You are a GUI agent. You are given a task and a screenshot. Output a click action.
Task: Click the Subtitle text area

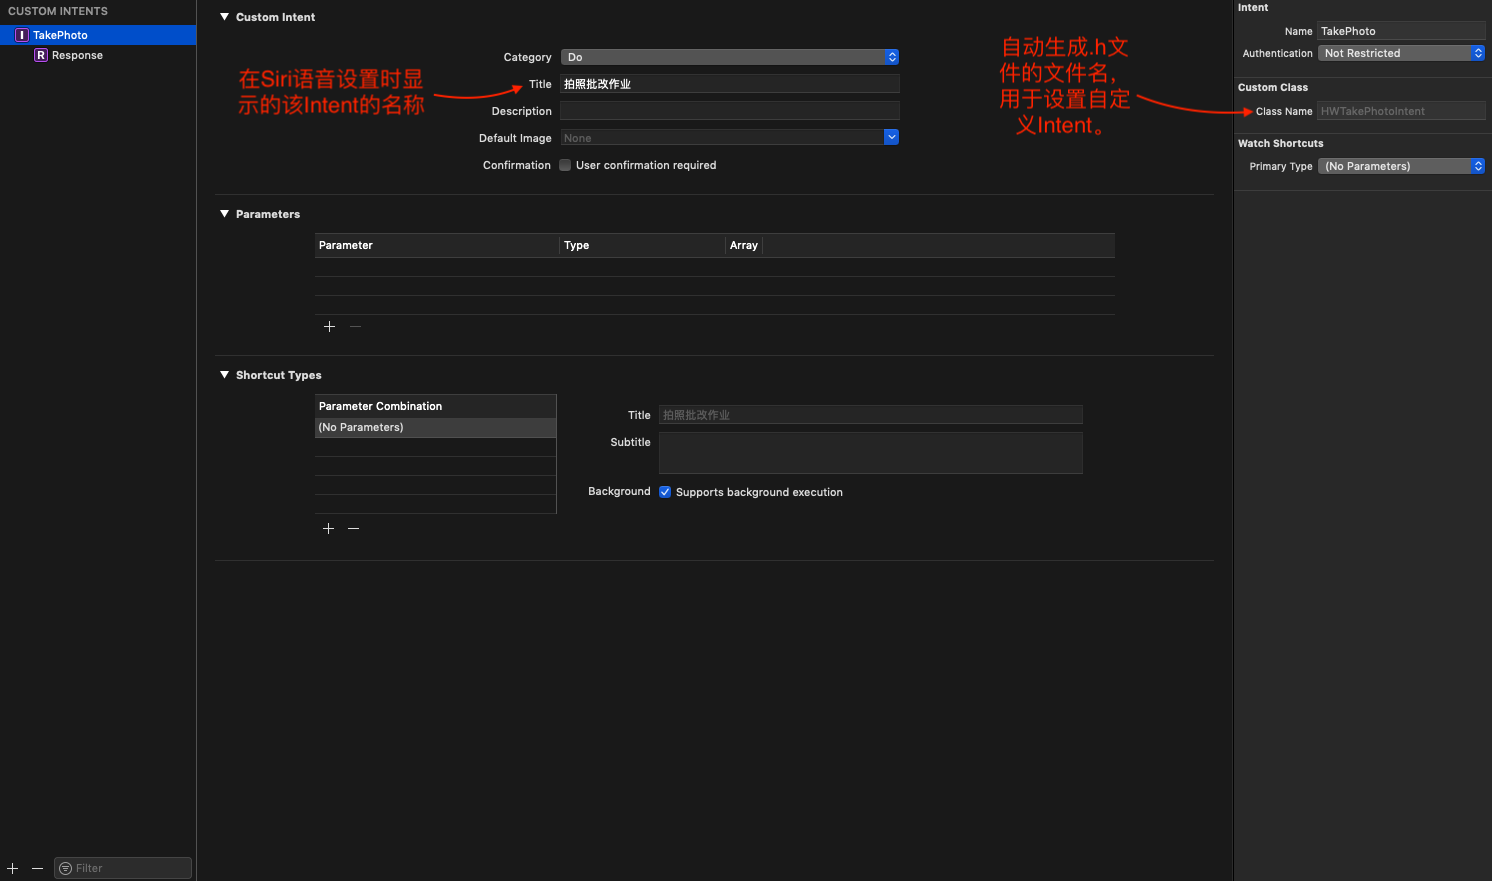click(870, 453)
